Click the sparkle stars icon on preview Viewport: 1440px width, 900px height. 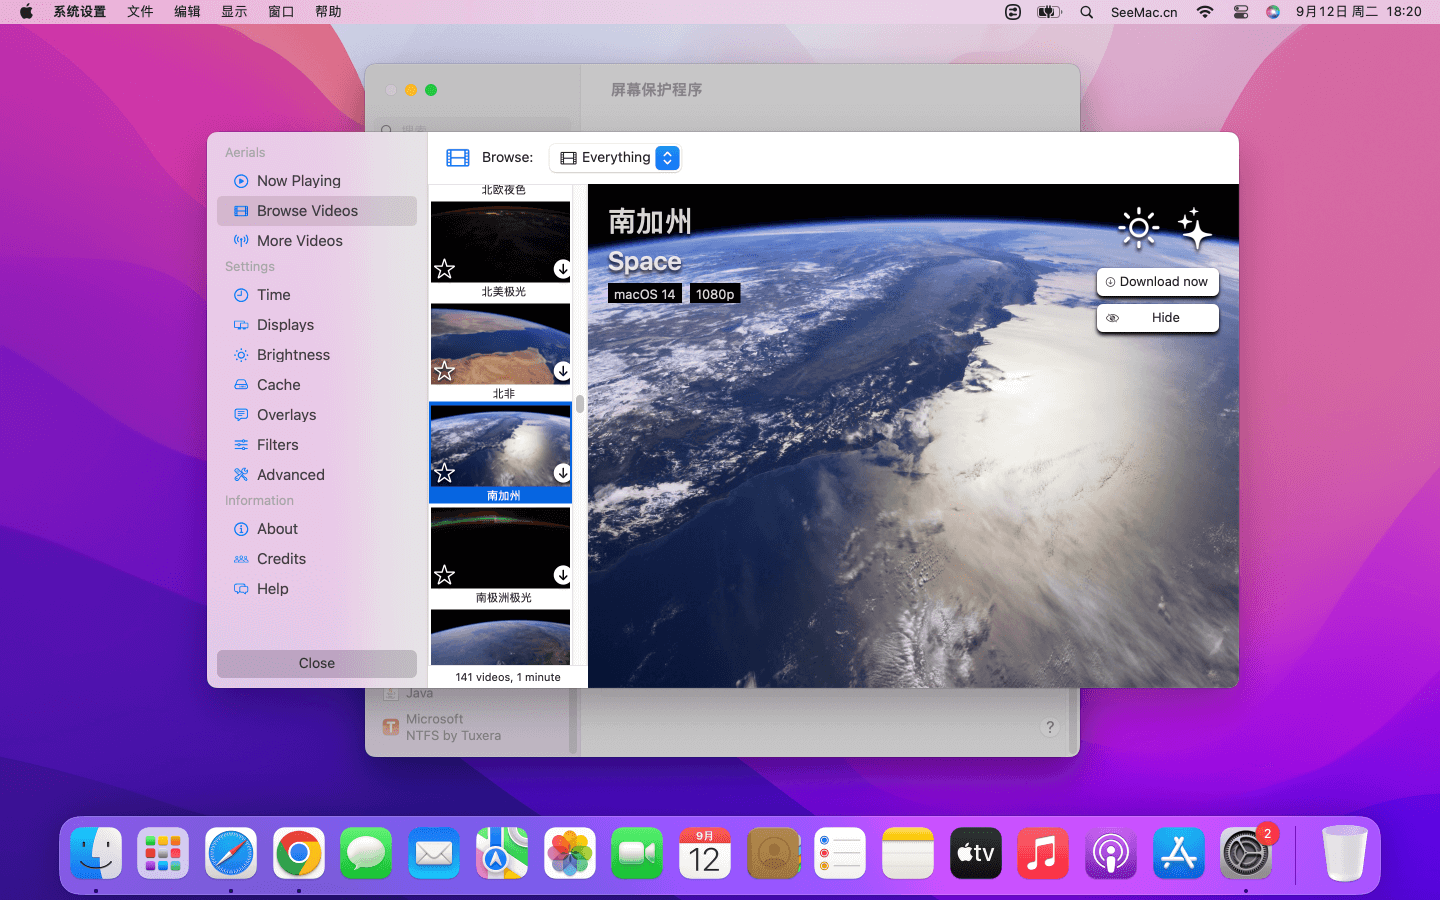(x=1194, y=229)
